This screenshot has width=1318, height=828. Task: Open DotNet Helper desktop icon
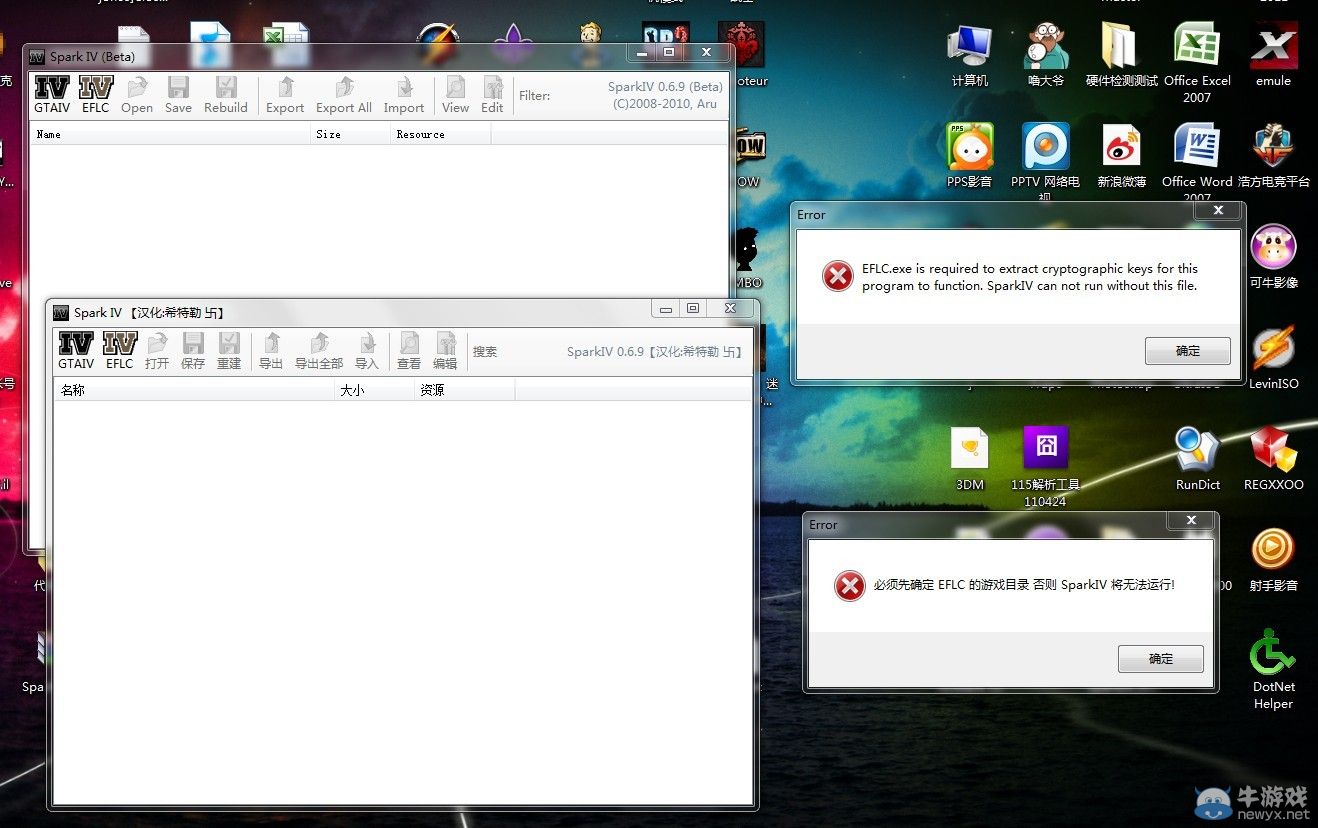[x=1273, y=668]
